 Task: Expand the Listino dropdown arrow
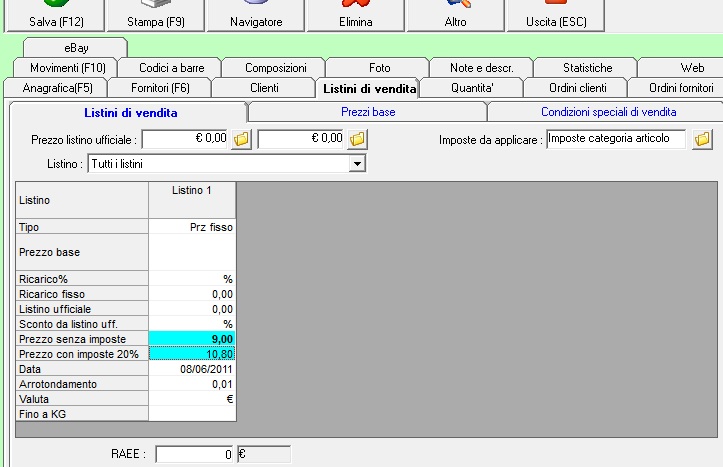(357, 164)
